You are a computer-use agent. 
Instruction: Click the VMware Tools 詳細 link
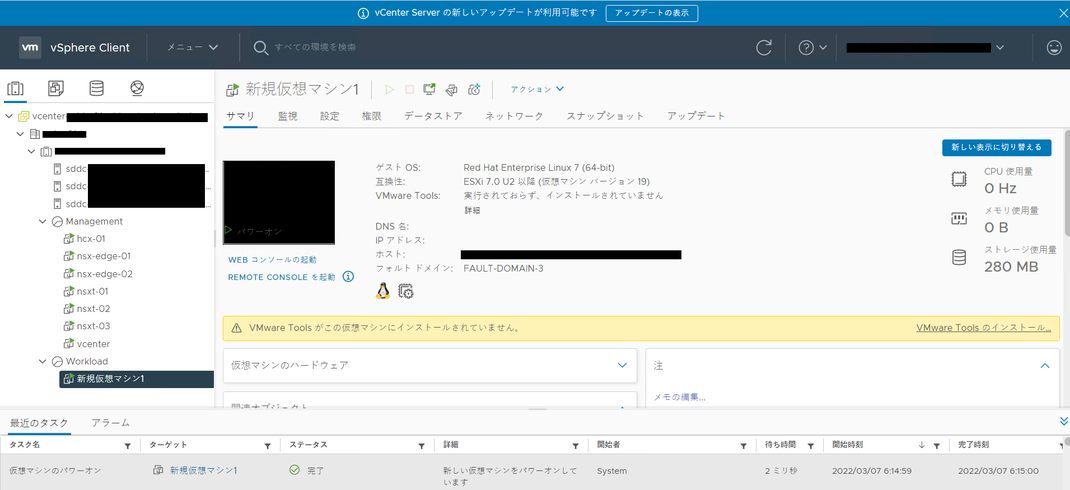pyautogui.click(x=473, y=210)
